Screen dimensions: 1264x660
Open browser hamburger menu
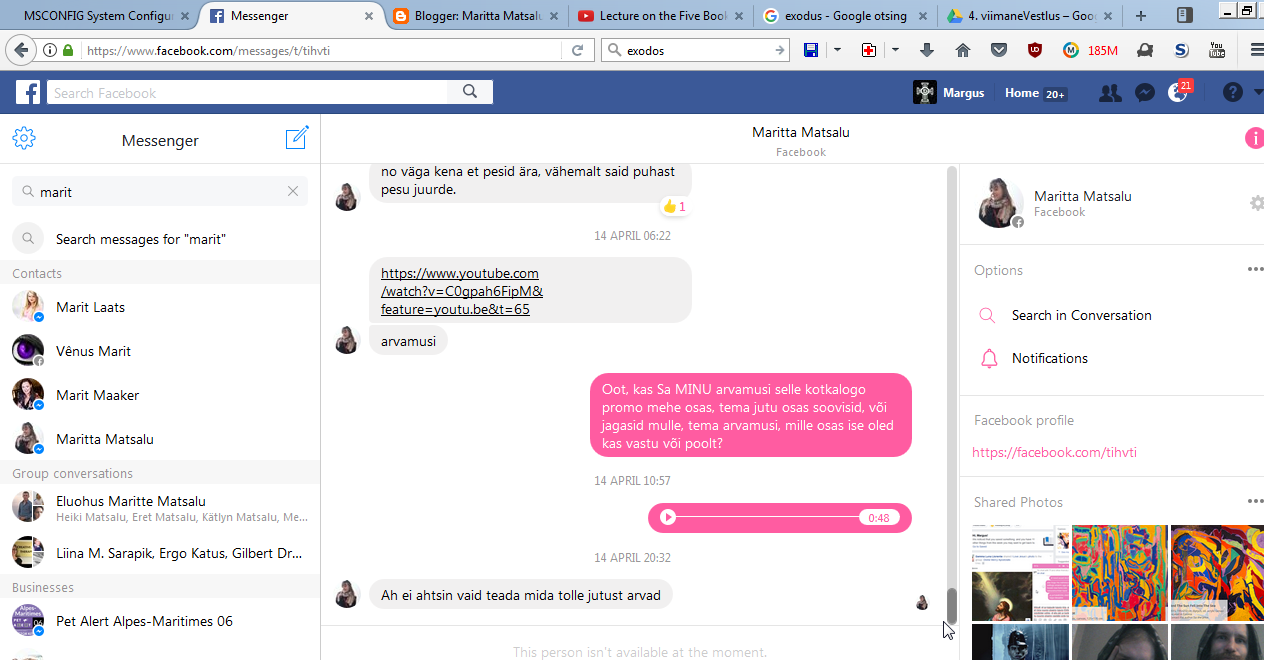[x=1256, y=50]
